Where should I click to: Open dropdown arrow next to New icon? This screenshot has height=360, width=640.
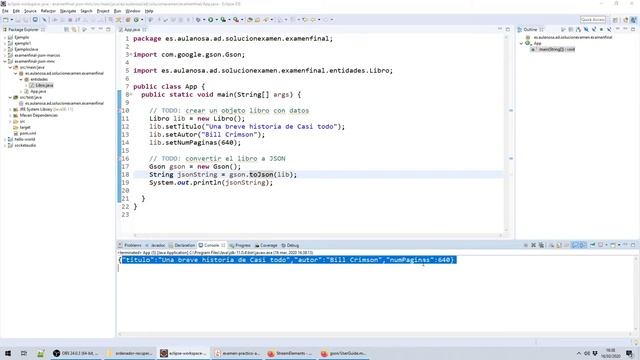[11, 20]
